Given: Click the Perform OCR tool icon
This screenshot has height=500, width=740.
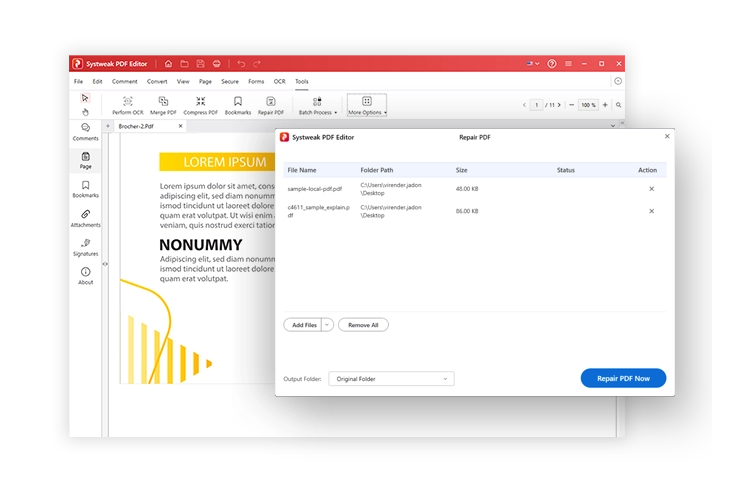Looking at the screenshot, I should (127, 102).
